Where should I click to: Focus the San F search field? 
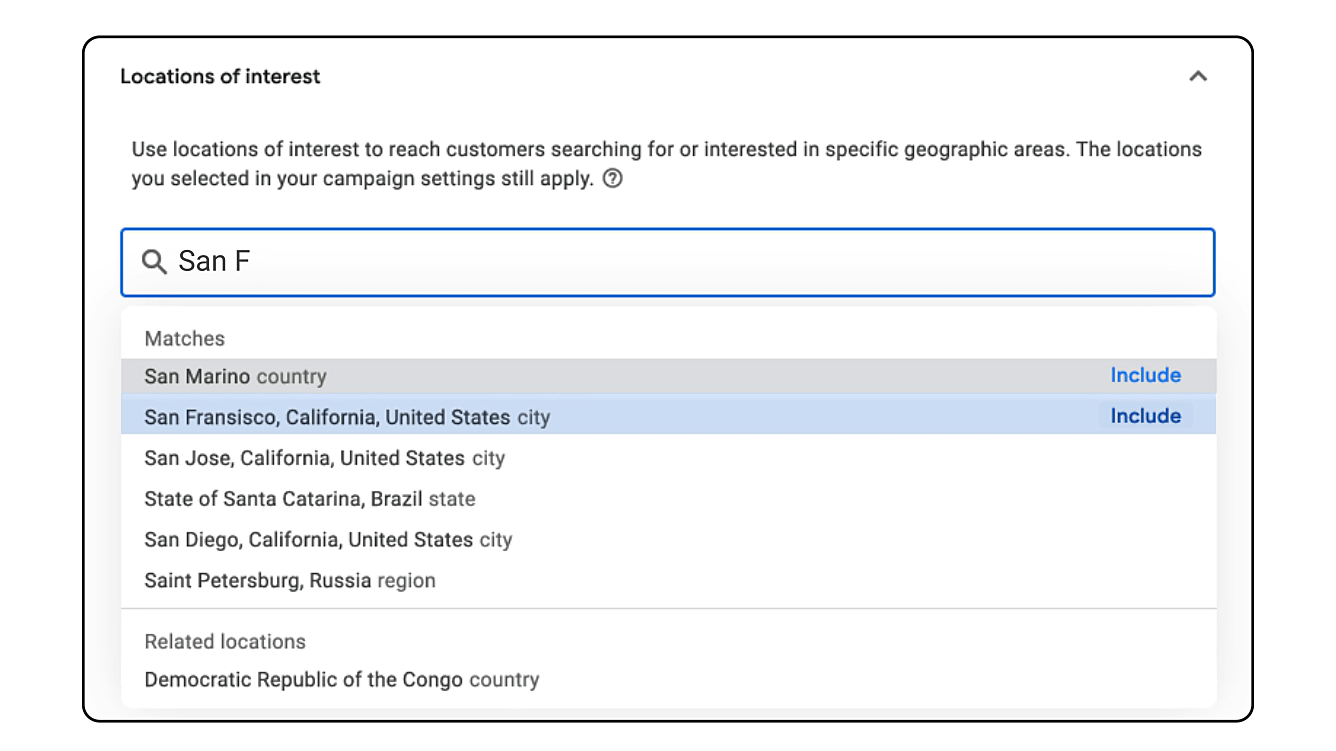coord(668,262)
